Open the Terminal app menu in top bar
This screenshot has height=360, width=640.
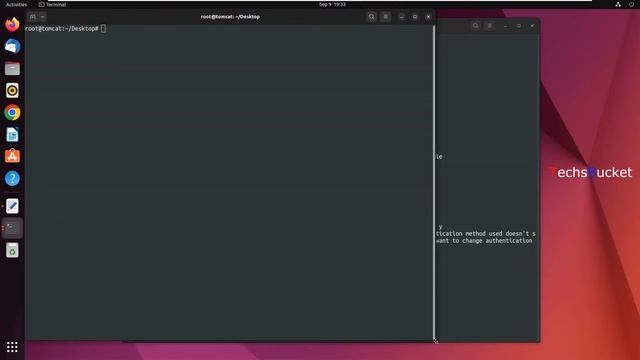point(52,4)
